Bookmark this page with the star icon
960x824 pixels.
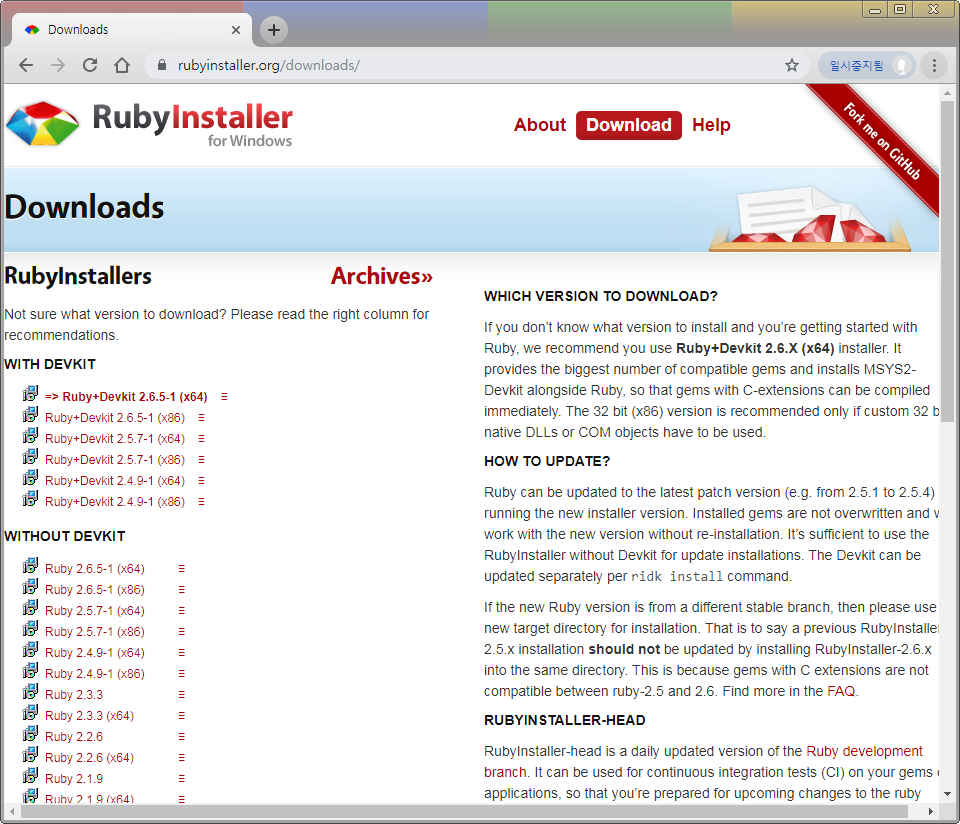click(792, 65)
